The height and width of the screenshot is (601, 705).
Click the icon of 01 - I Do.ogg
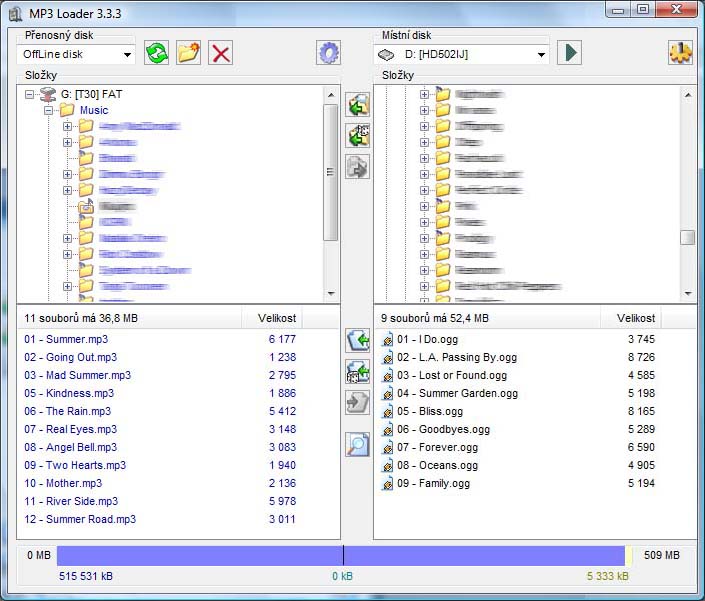[x=387, y=339]
